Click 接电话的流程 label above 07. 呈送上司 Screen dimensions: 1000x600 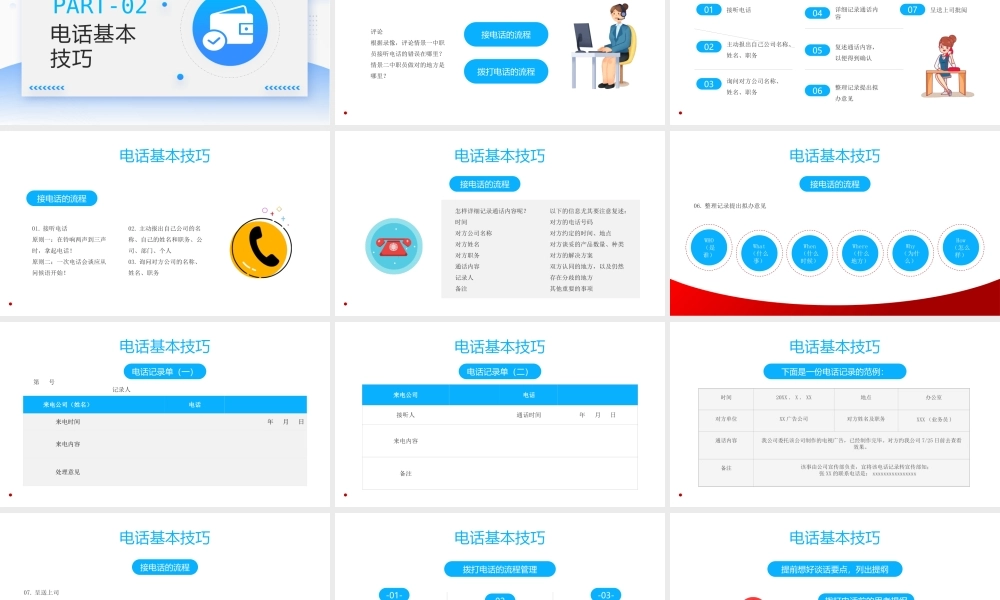tap(165, 567)
